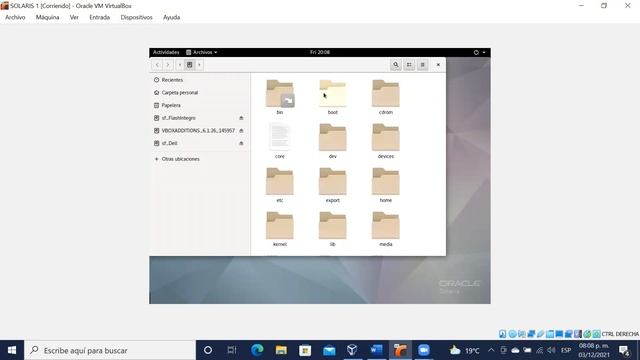Show hidden system tray icons

click(491, 350)
